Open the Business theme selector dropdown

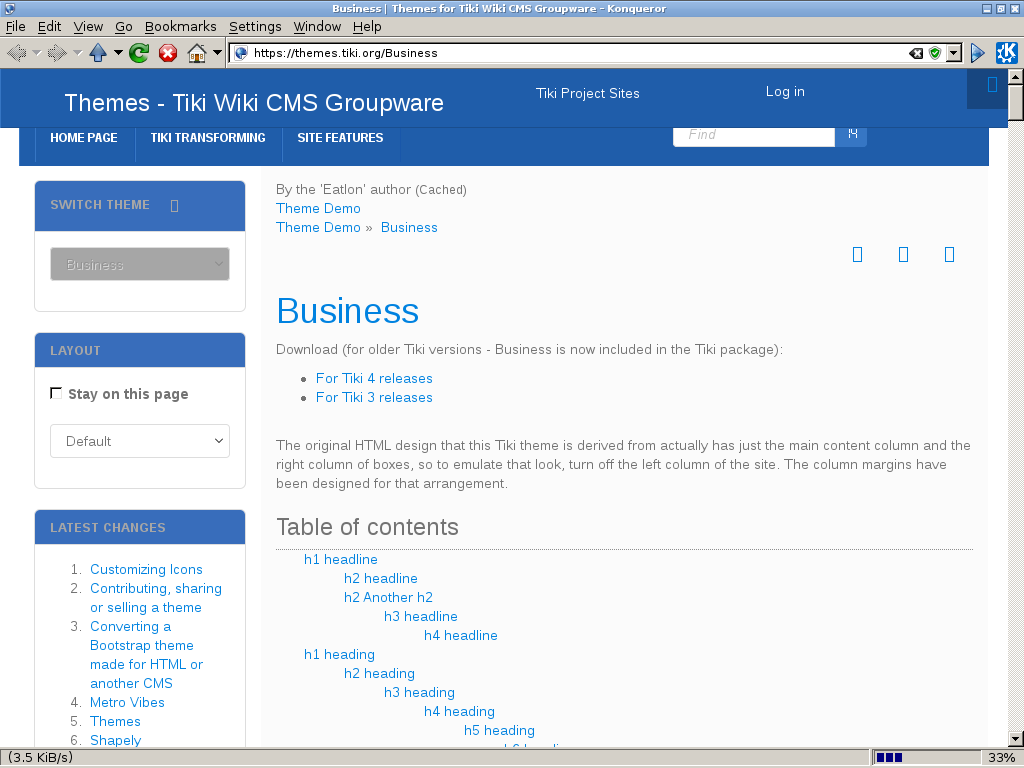140,264
